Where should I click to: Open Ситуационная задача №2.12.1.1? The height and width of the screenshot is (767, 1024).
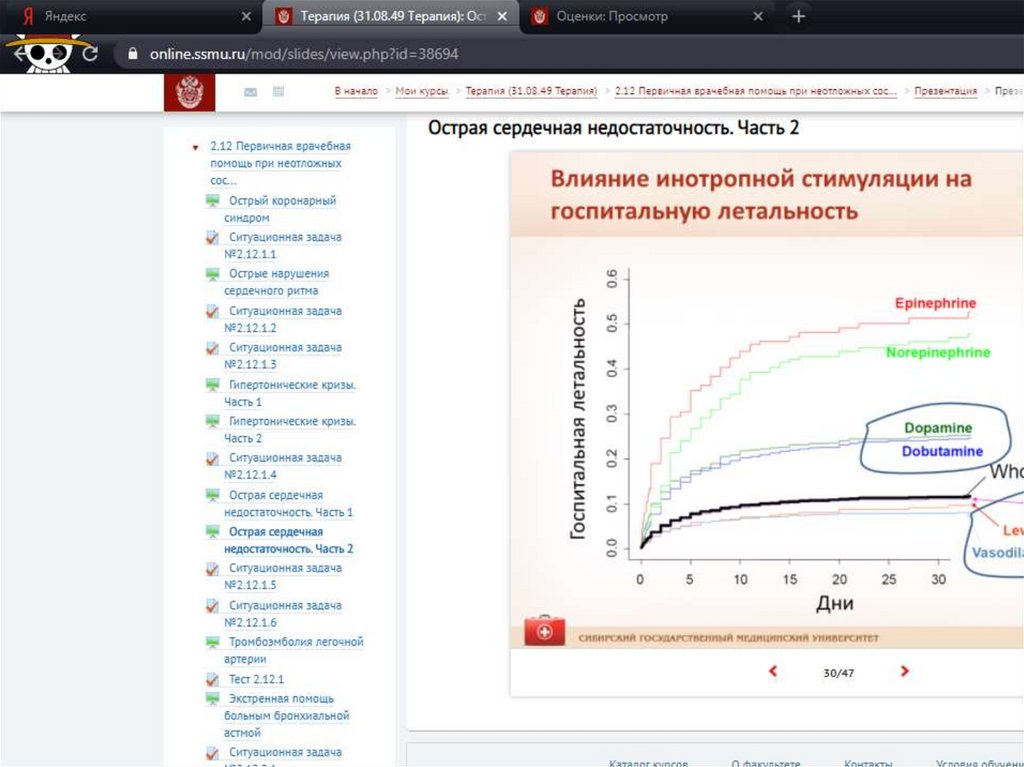[282, 246]
